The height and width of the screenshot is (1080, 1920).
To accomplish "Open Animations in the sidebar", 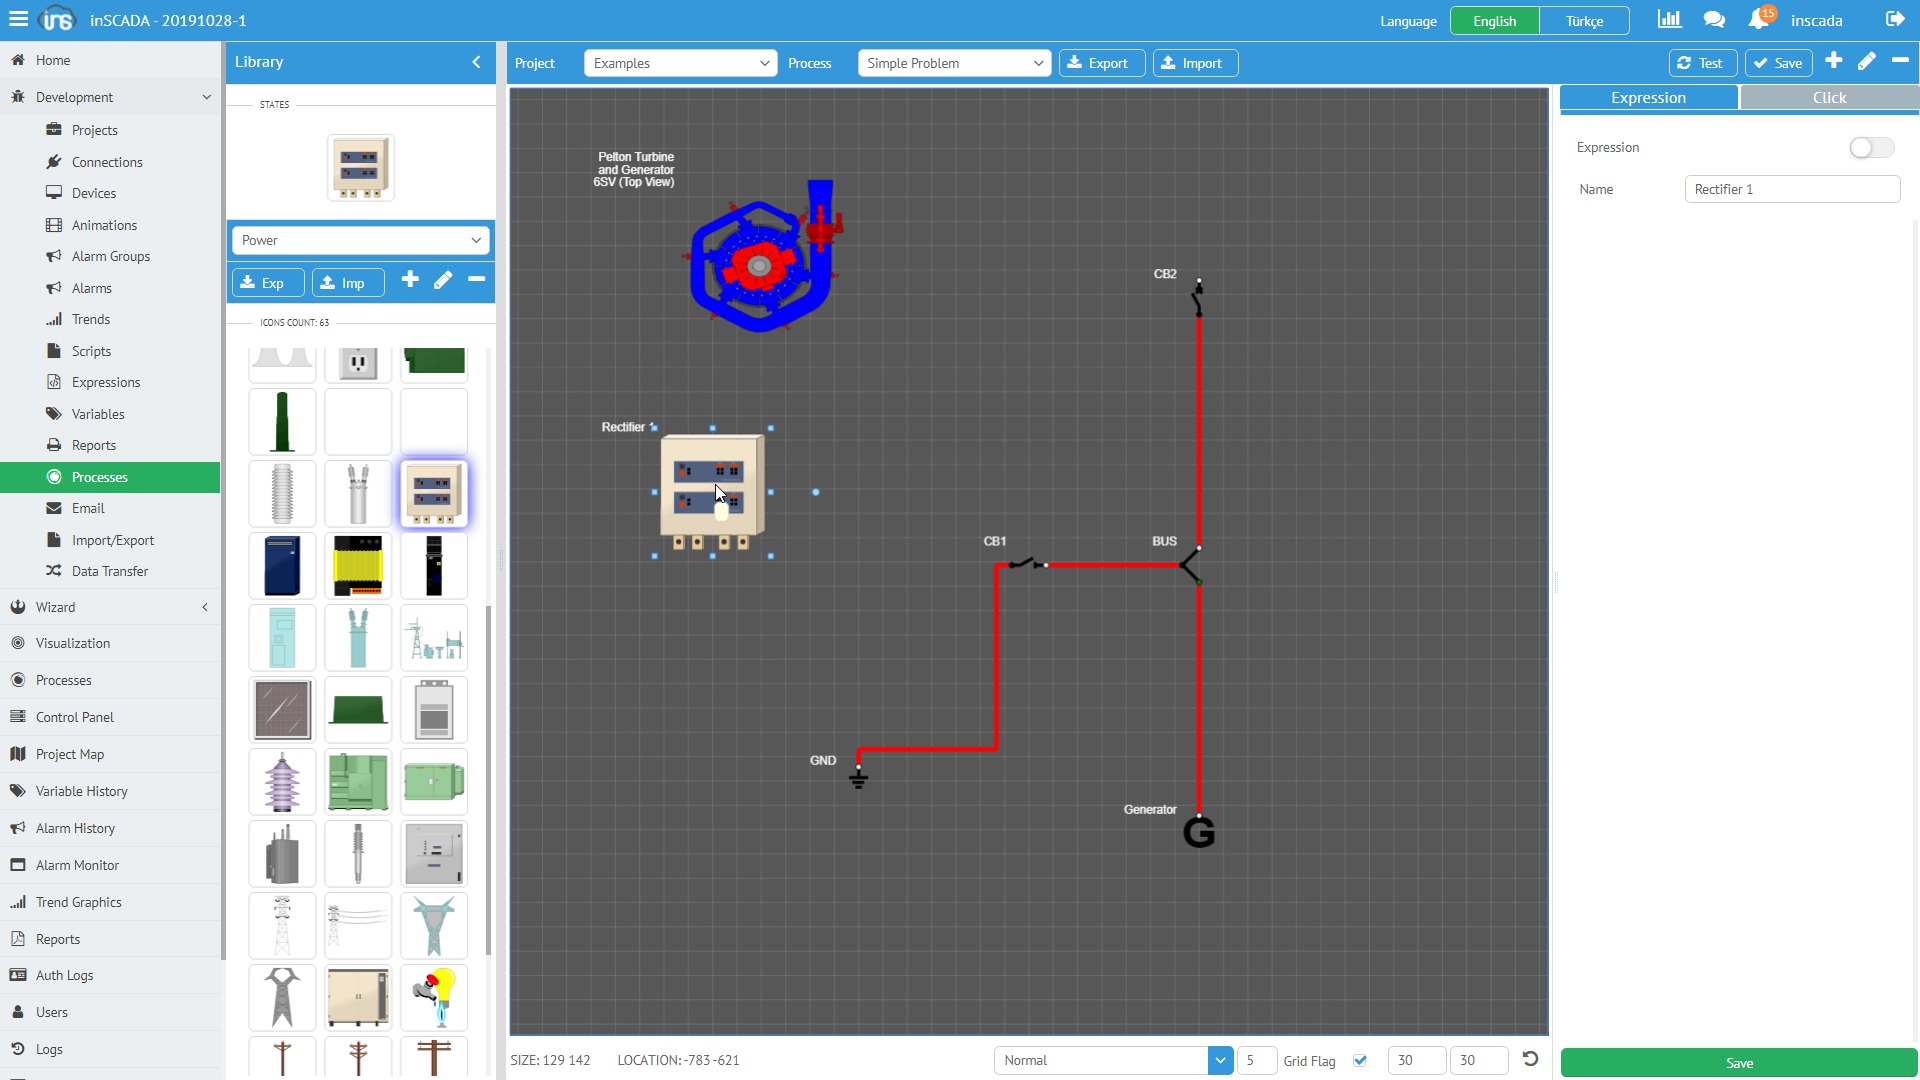I will tap(104, 225).
